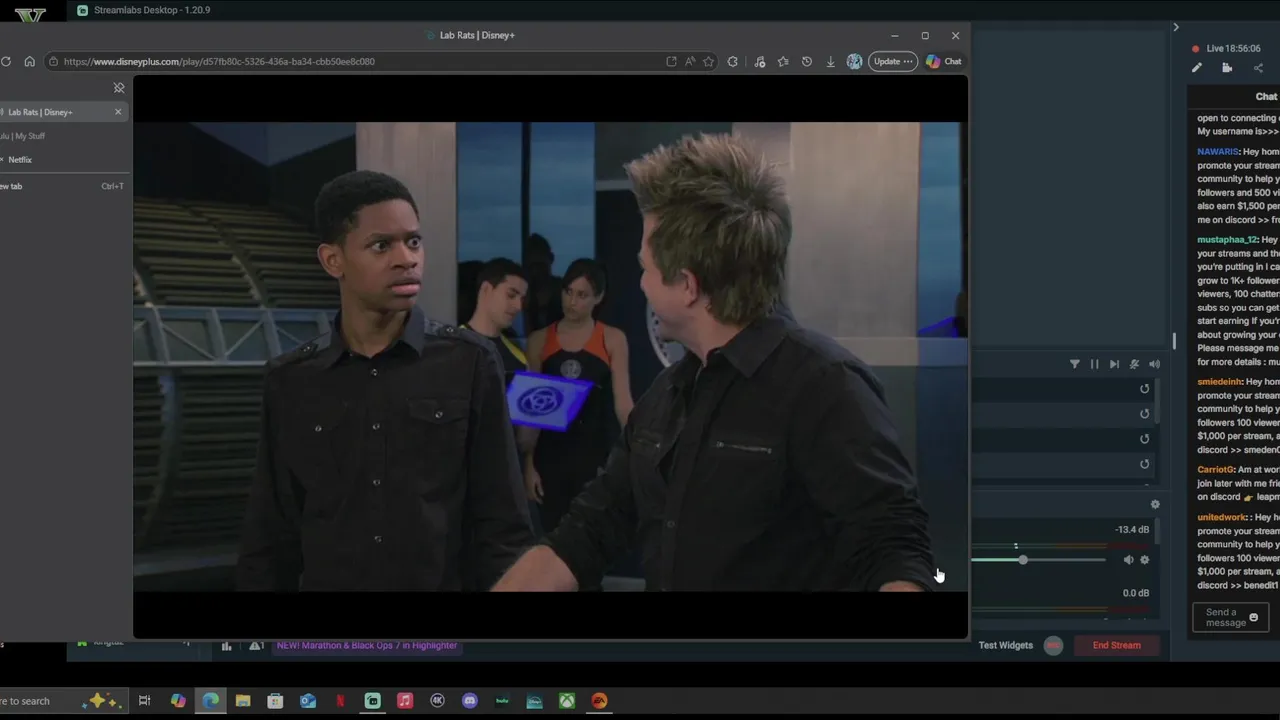Click open-in-app icon in address bar
This screenshot has height=720, width=1280.
pyautogui.click(x=671, y=61)
